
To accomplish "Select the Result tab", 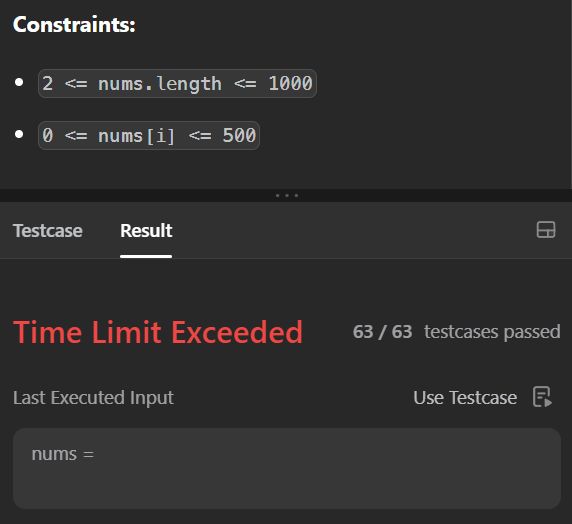I will 146,231.
